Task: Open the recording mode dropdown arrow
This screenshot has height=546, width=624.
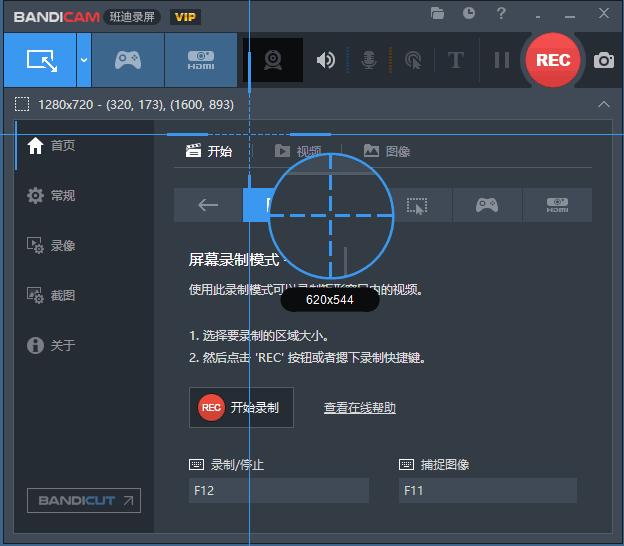Action: (83, 60)
